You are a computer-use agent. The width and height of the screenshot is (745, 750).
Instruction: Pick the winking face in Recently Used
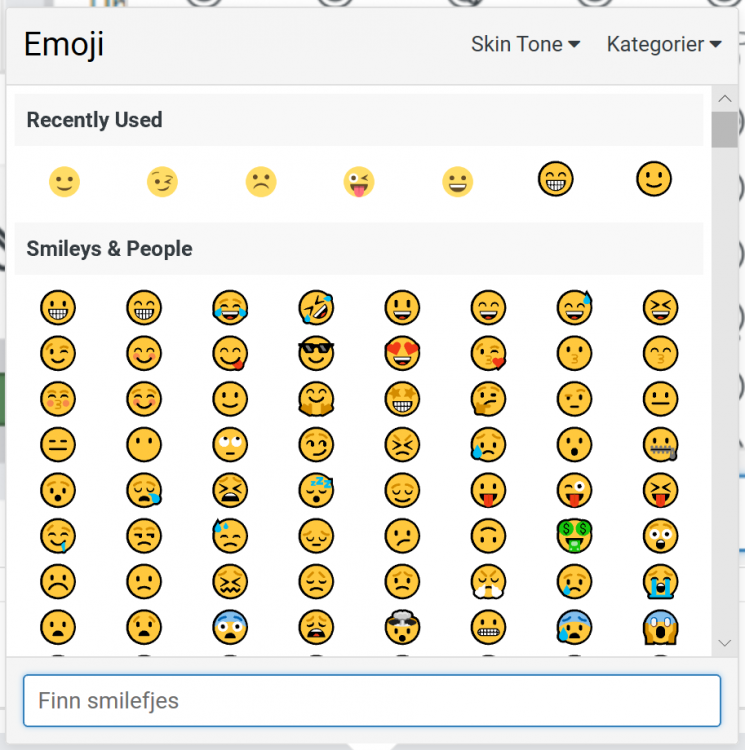pyautogui.click(x=162, y=182)
